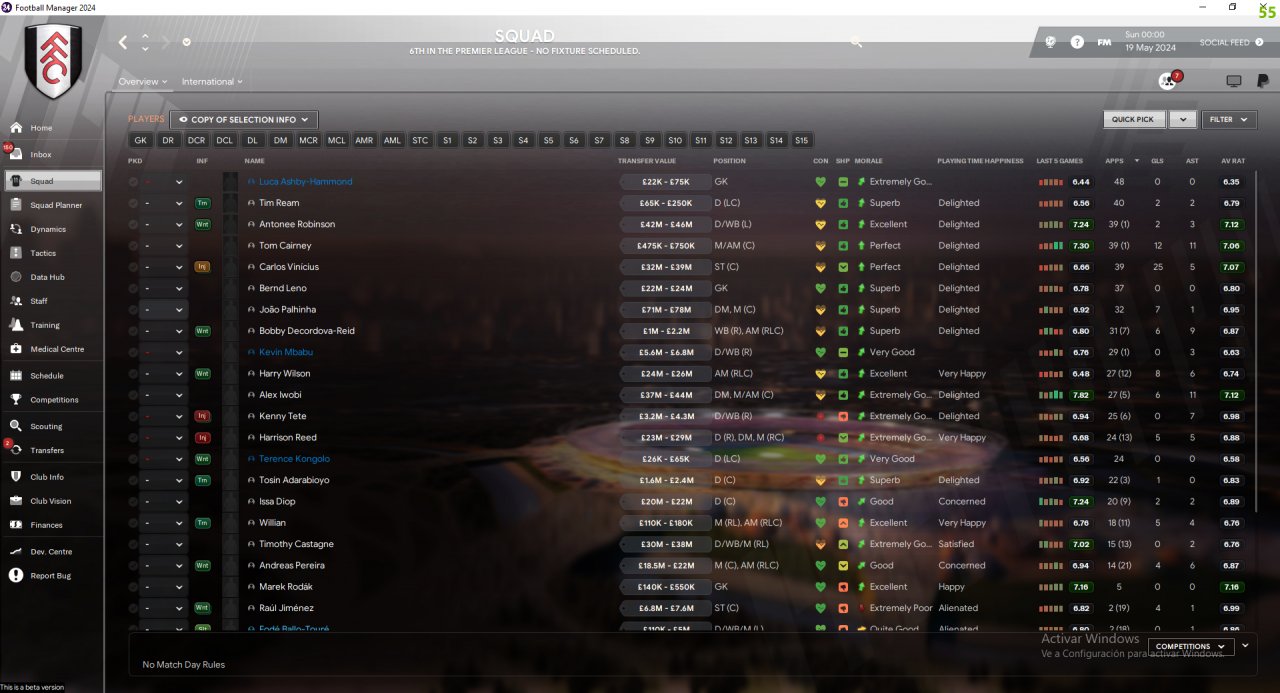
Task: Open Tactics section
Action: coord(52,253)
